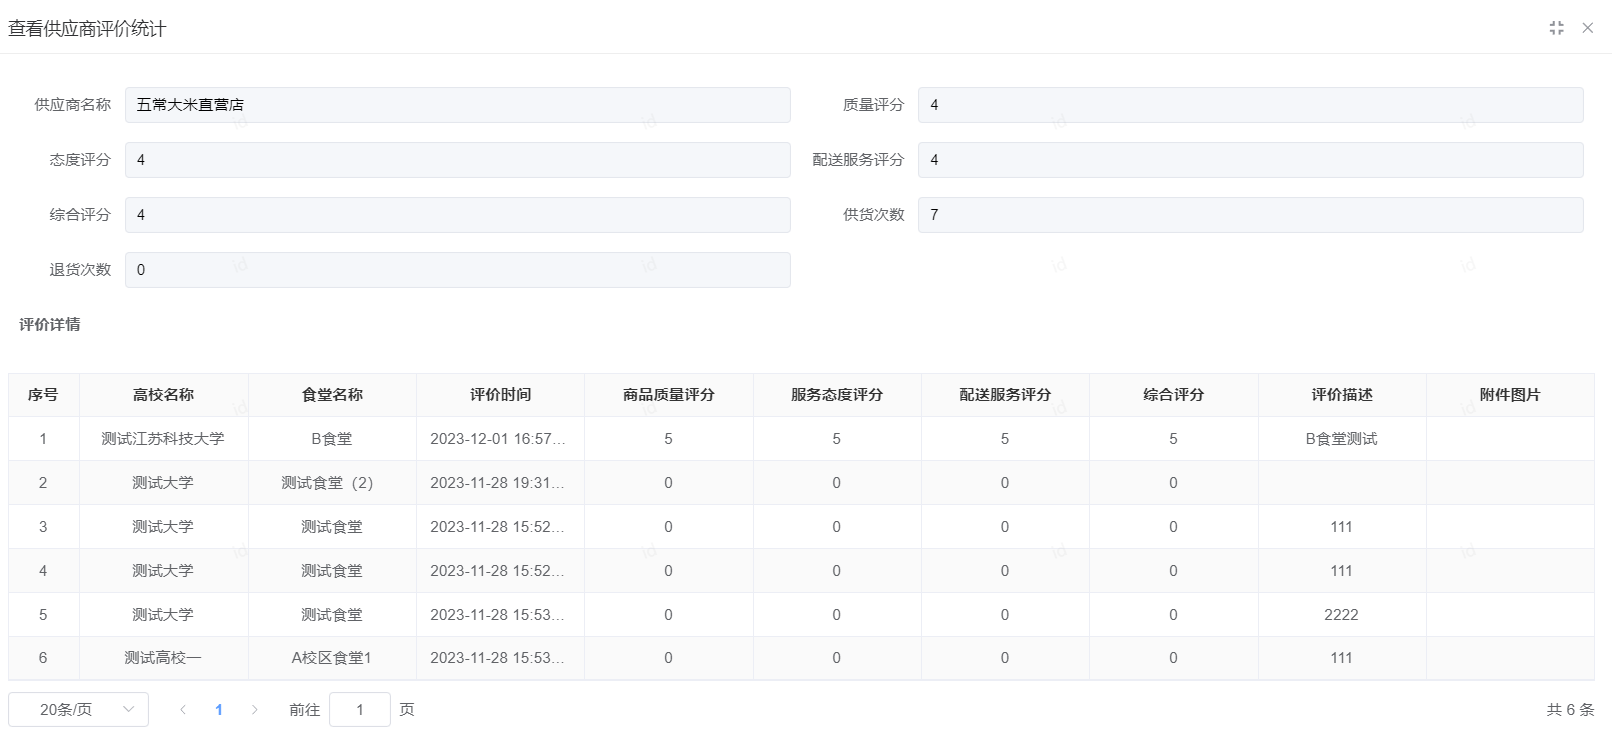Image resolution: width=1612 pixels, height=730 pixels.
Task: Click the 评价时间 column header
Action: [500, 395]
